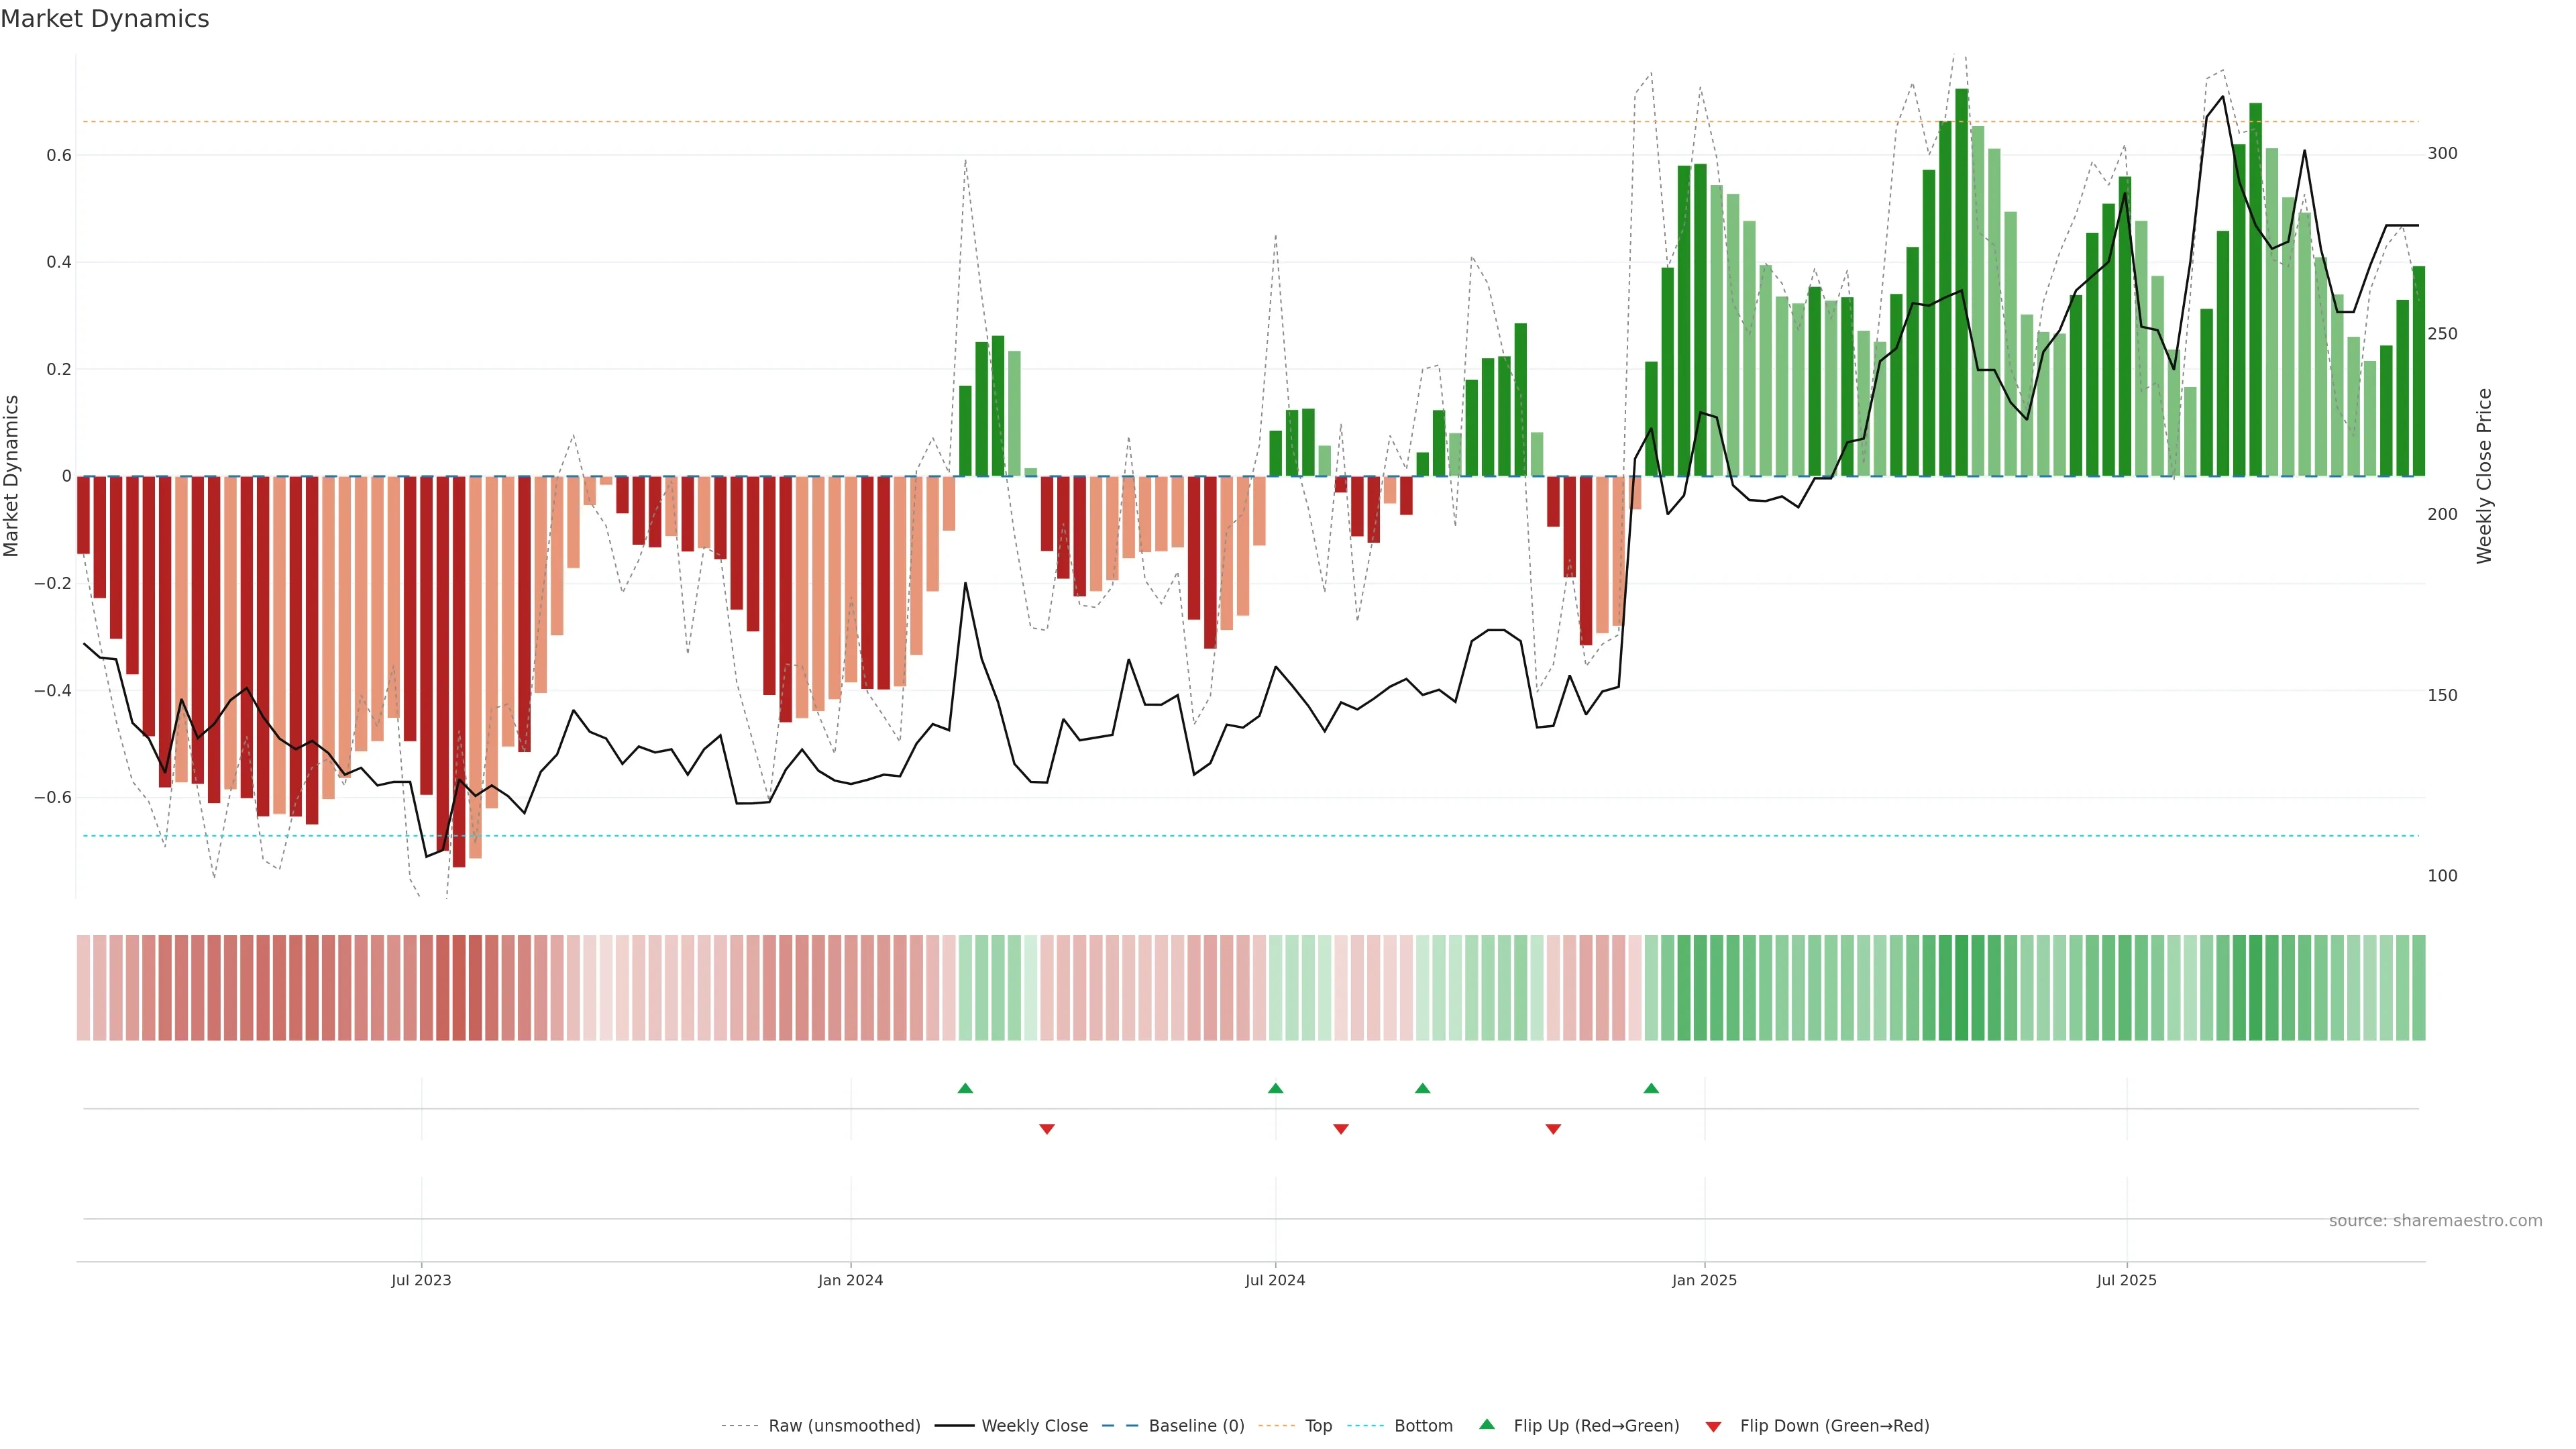Click the red triangle icon in legend
This screenshot has height=1449, width=2576.
click(x=1713, y=1426)
